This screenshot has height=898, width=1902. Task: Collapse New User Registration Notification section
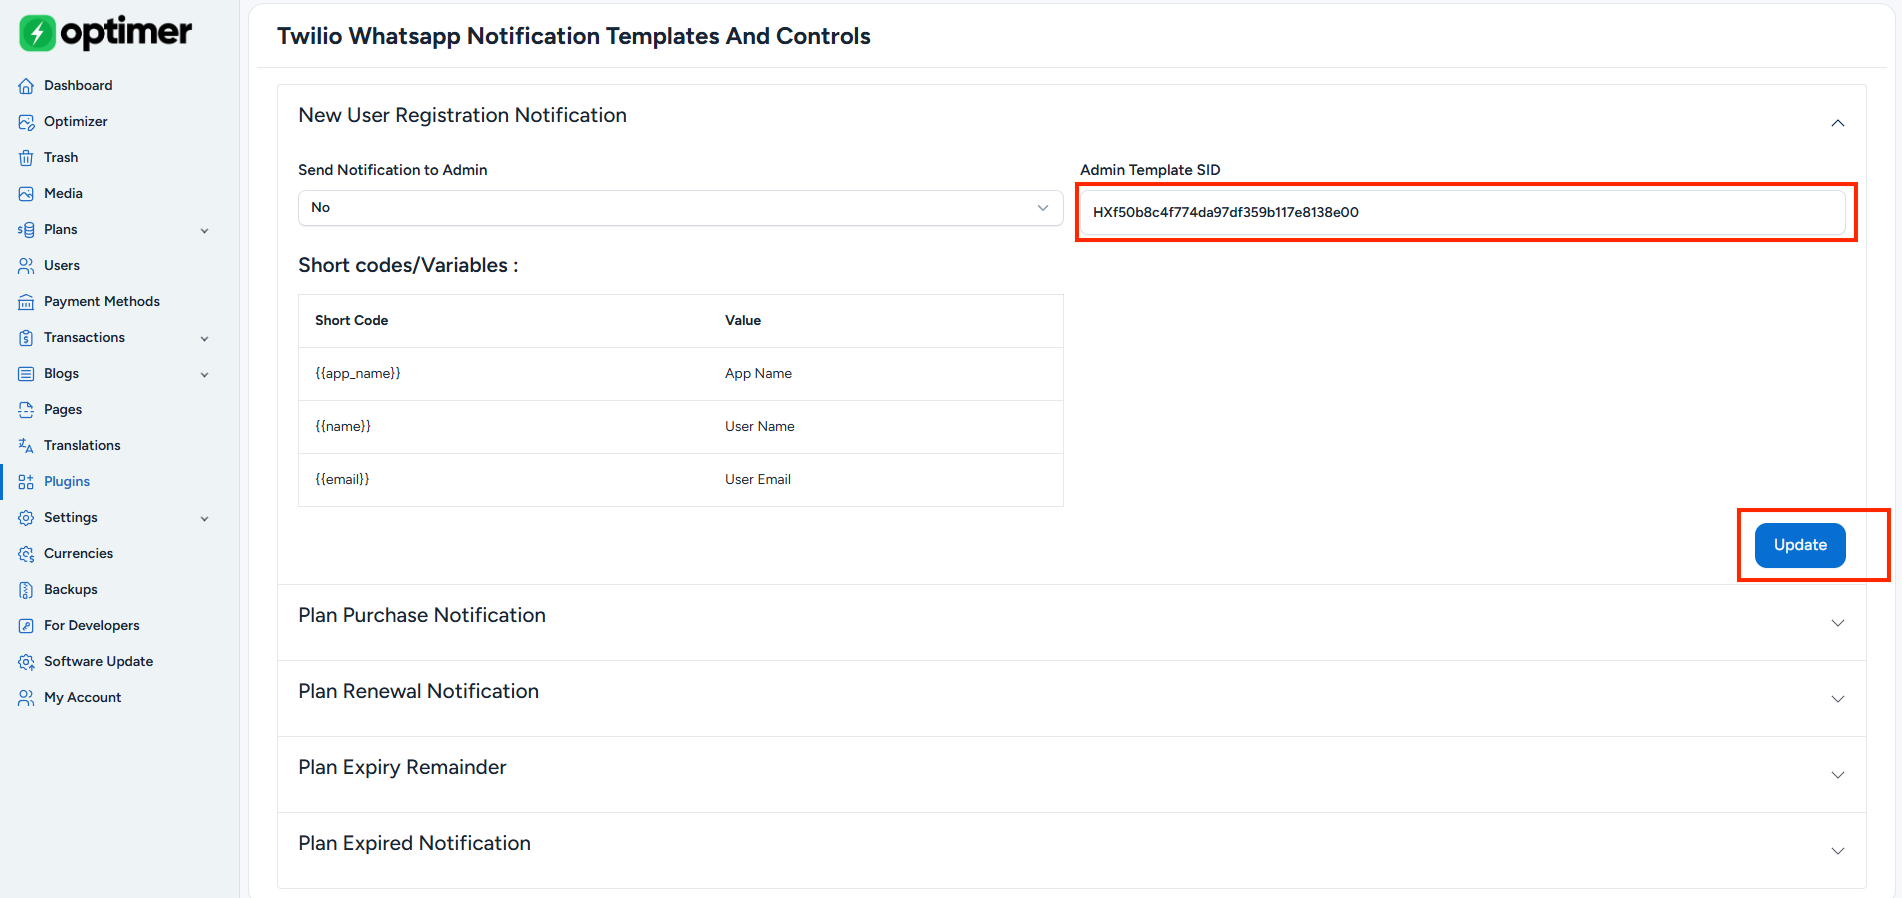coord(1837,123)
